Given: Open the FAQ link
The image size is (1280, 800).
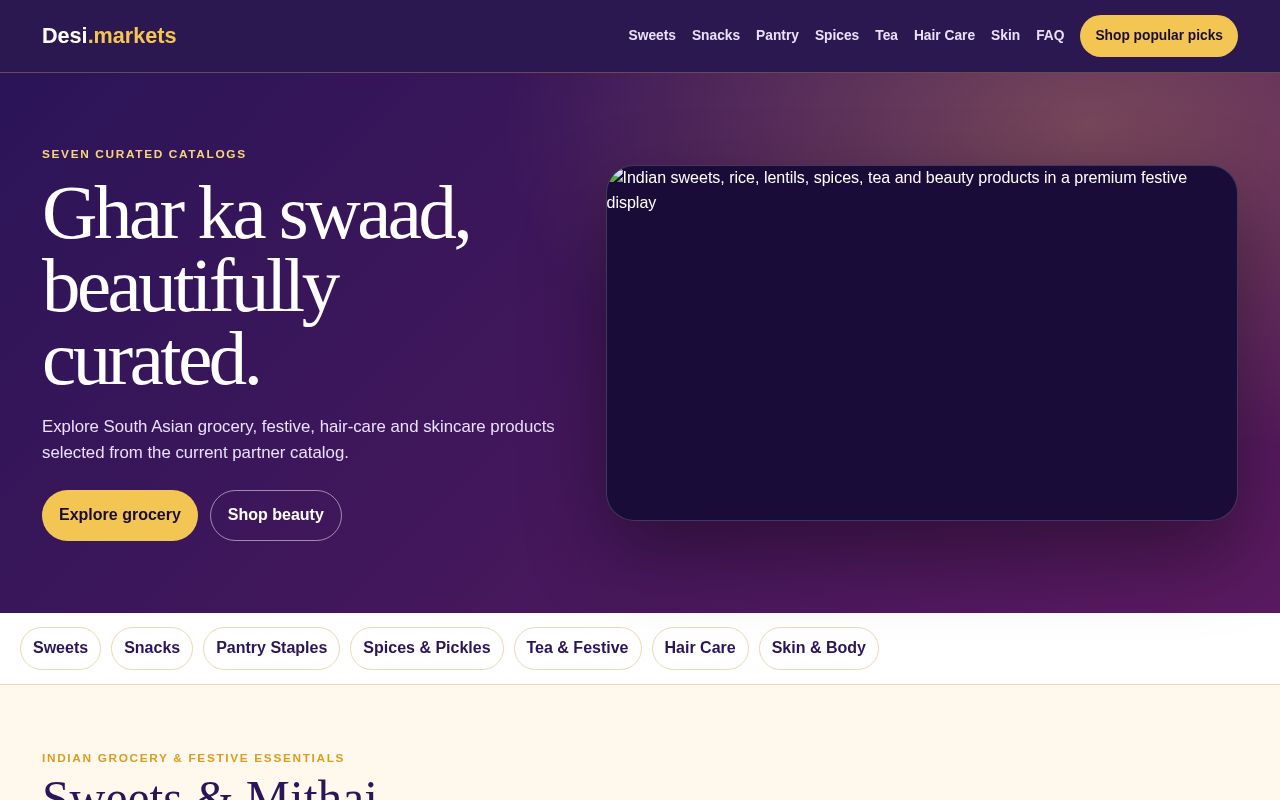Looking at the screenshot, I should pyautogui.click(x=1050, y=35).
